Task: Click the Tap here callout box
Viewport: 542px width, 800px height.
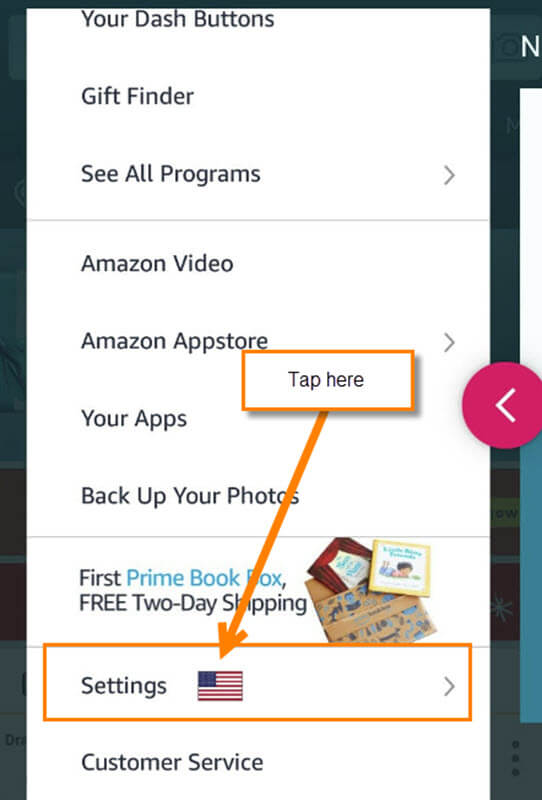Action: (328, 380)
